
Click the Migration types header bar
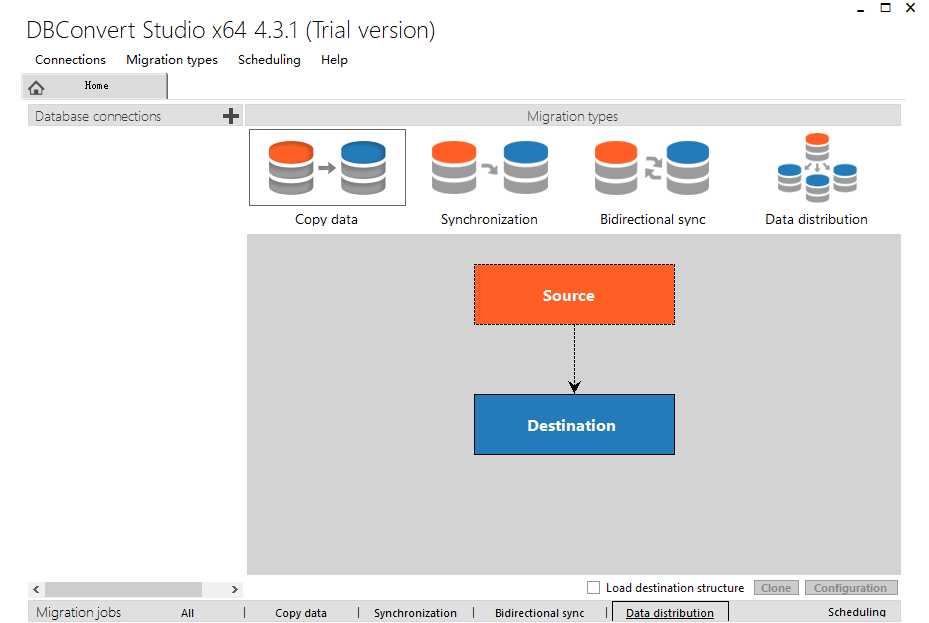click(572, 116)
